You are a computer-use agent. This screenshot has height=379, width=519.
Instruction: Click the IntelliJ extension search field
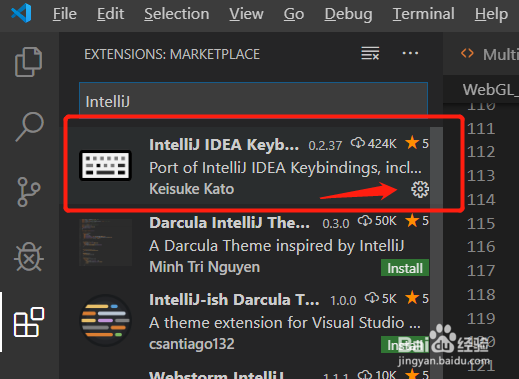253,101
